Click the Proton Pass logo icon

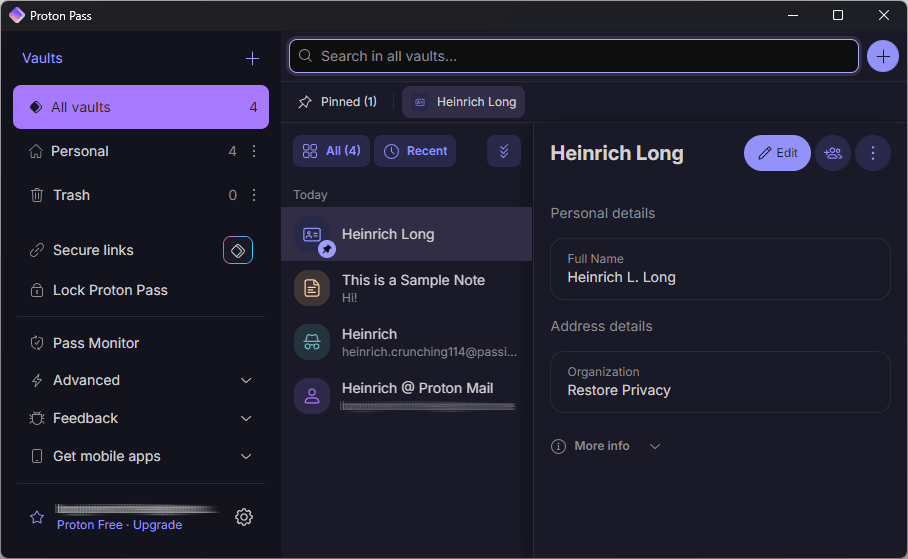click(17, 16)
